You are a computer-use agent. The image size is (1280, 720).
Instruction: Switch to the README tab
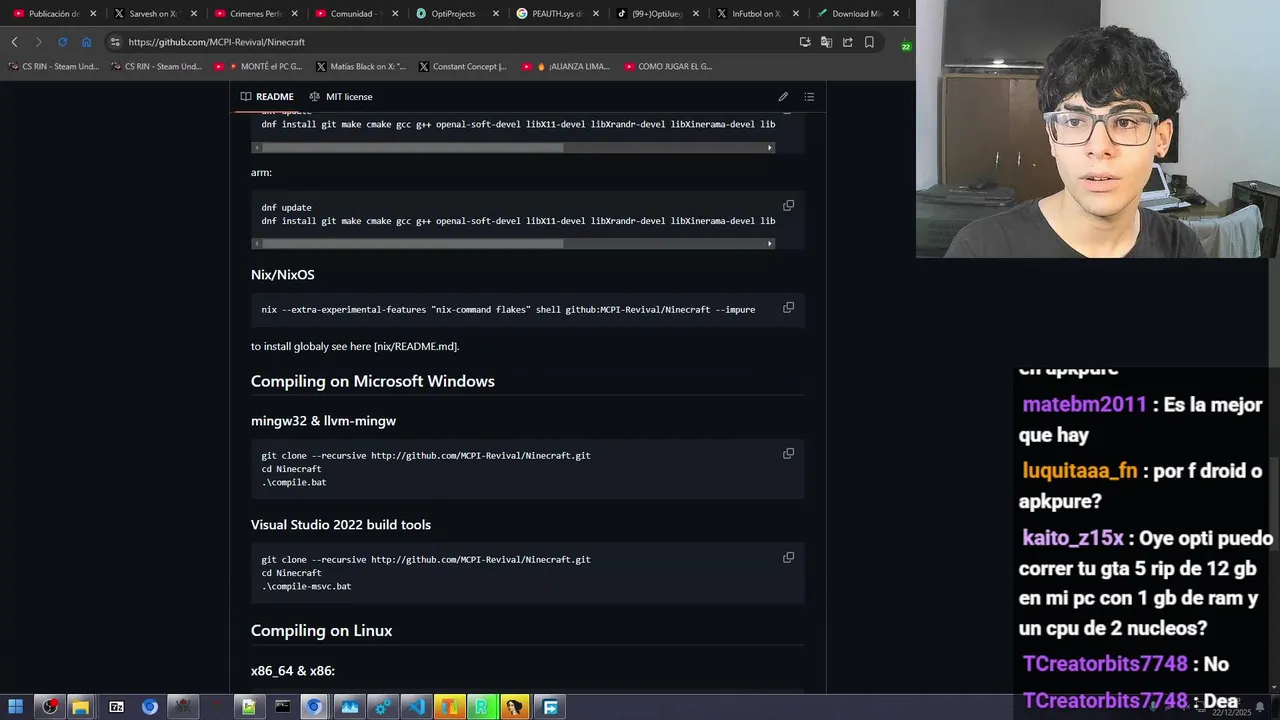[267, 97]
